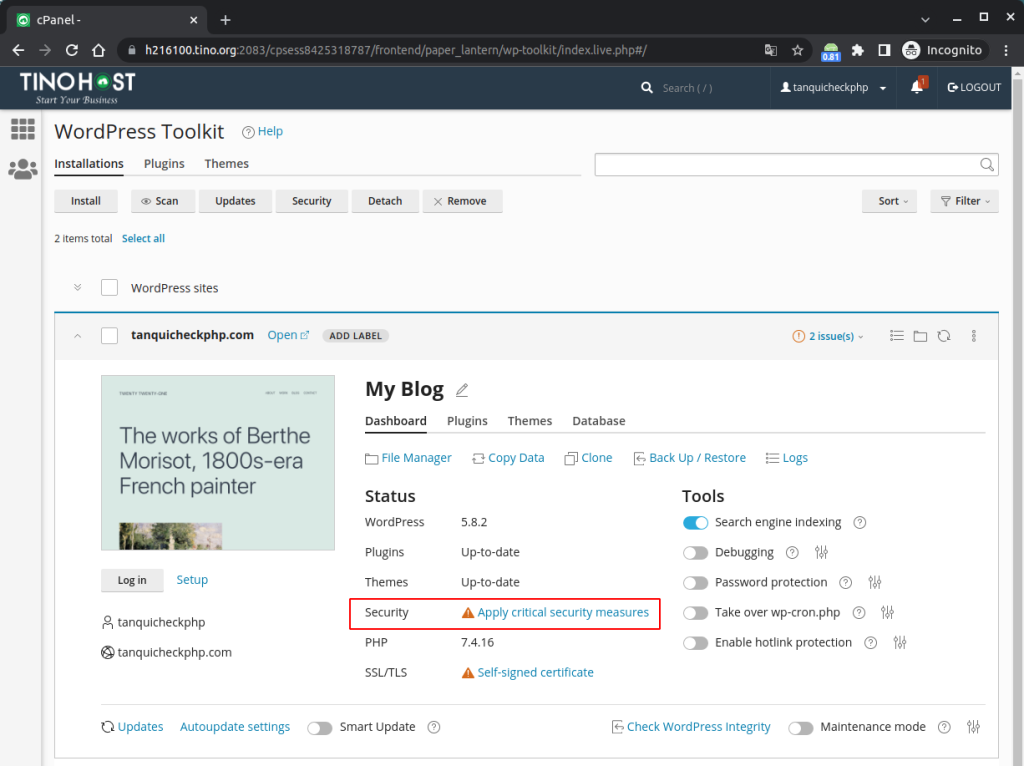Reload the page with the browser refresh icon
The image size is (1024, 766).
point(72,50)
